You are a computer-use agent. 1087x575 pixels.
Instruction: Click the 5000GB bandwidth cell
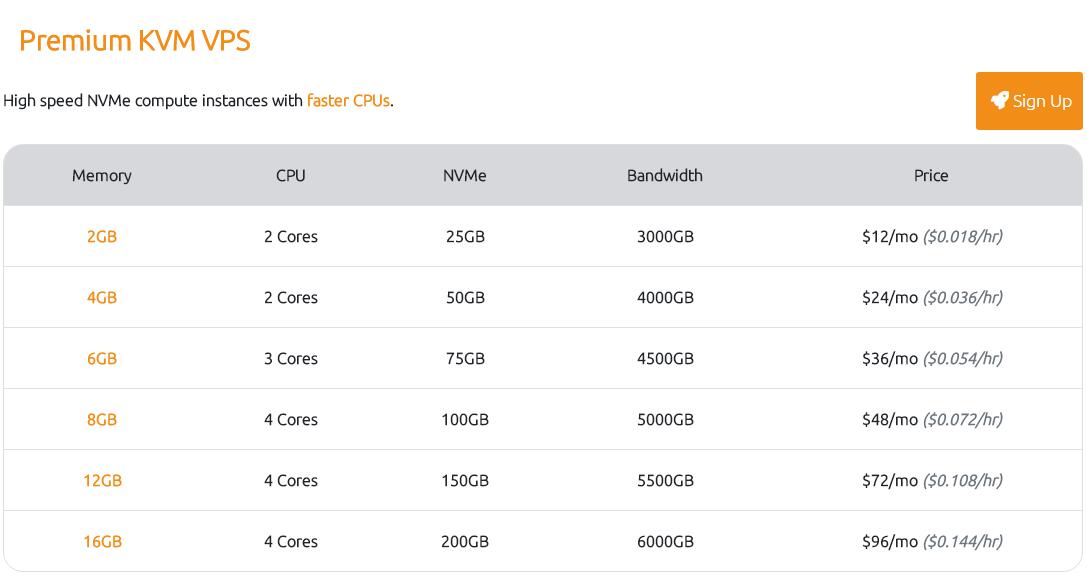[x=665, y=420]
